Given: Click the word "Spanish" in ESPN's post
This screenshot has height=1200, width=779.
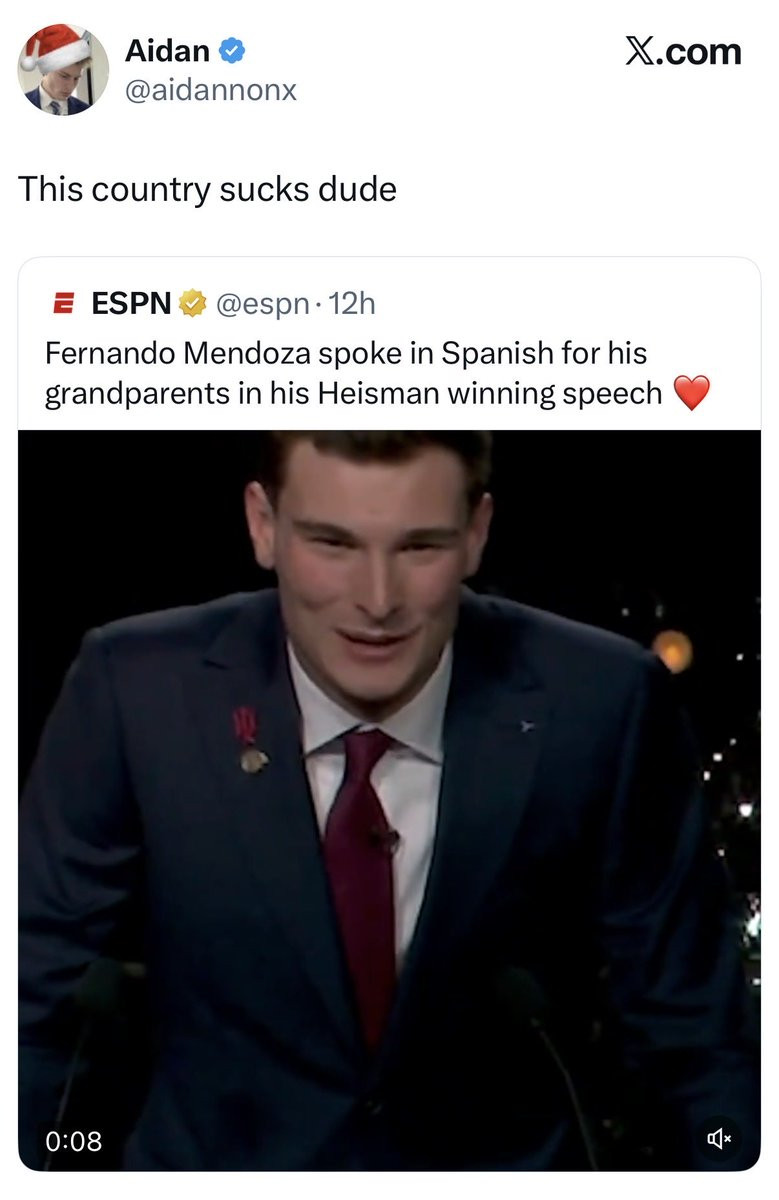Looking at the screenshot, I should pos(495,353).
